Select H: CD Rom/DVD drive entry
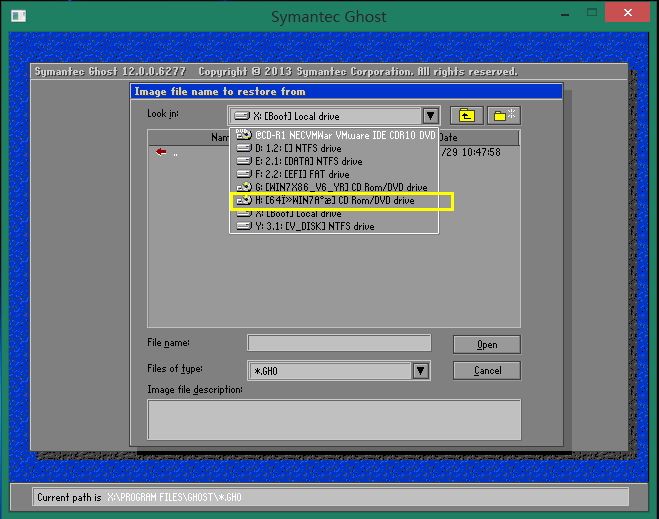 coord(334,200)
